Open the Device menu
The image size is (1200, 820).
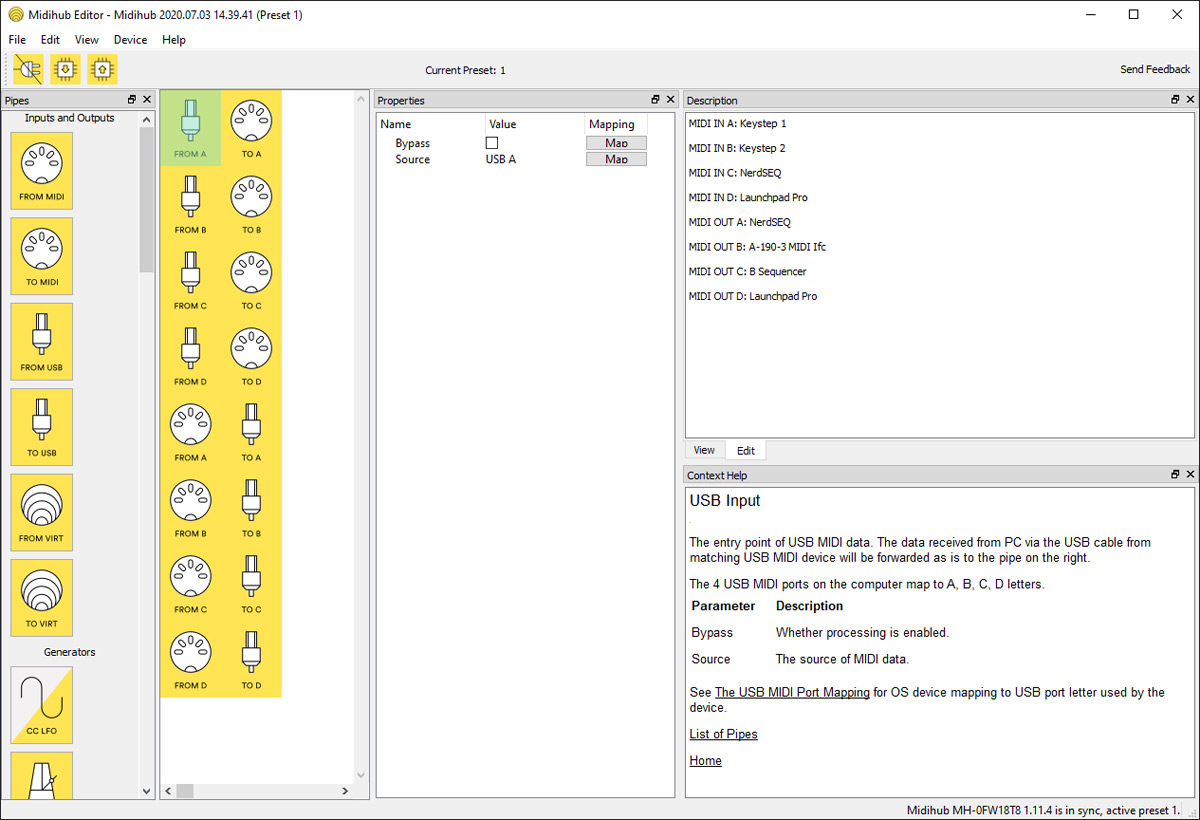pos(130,40)
